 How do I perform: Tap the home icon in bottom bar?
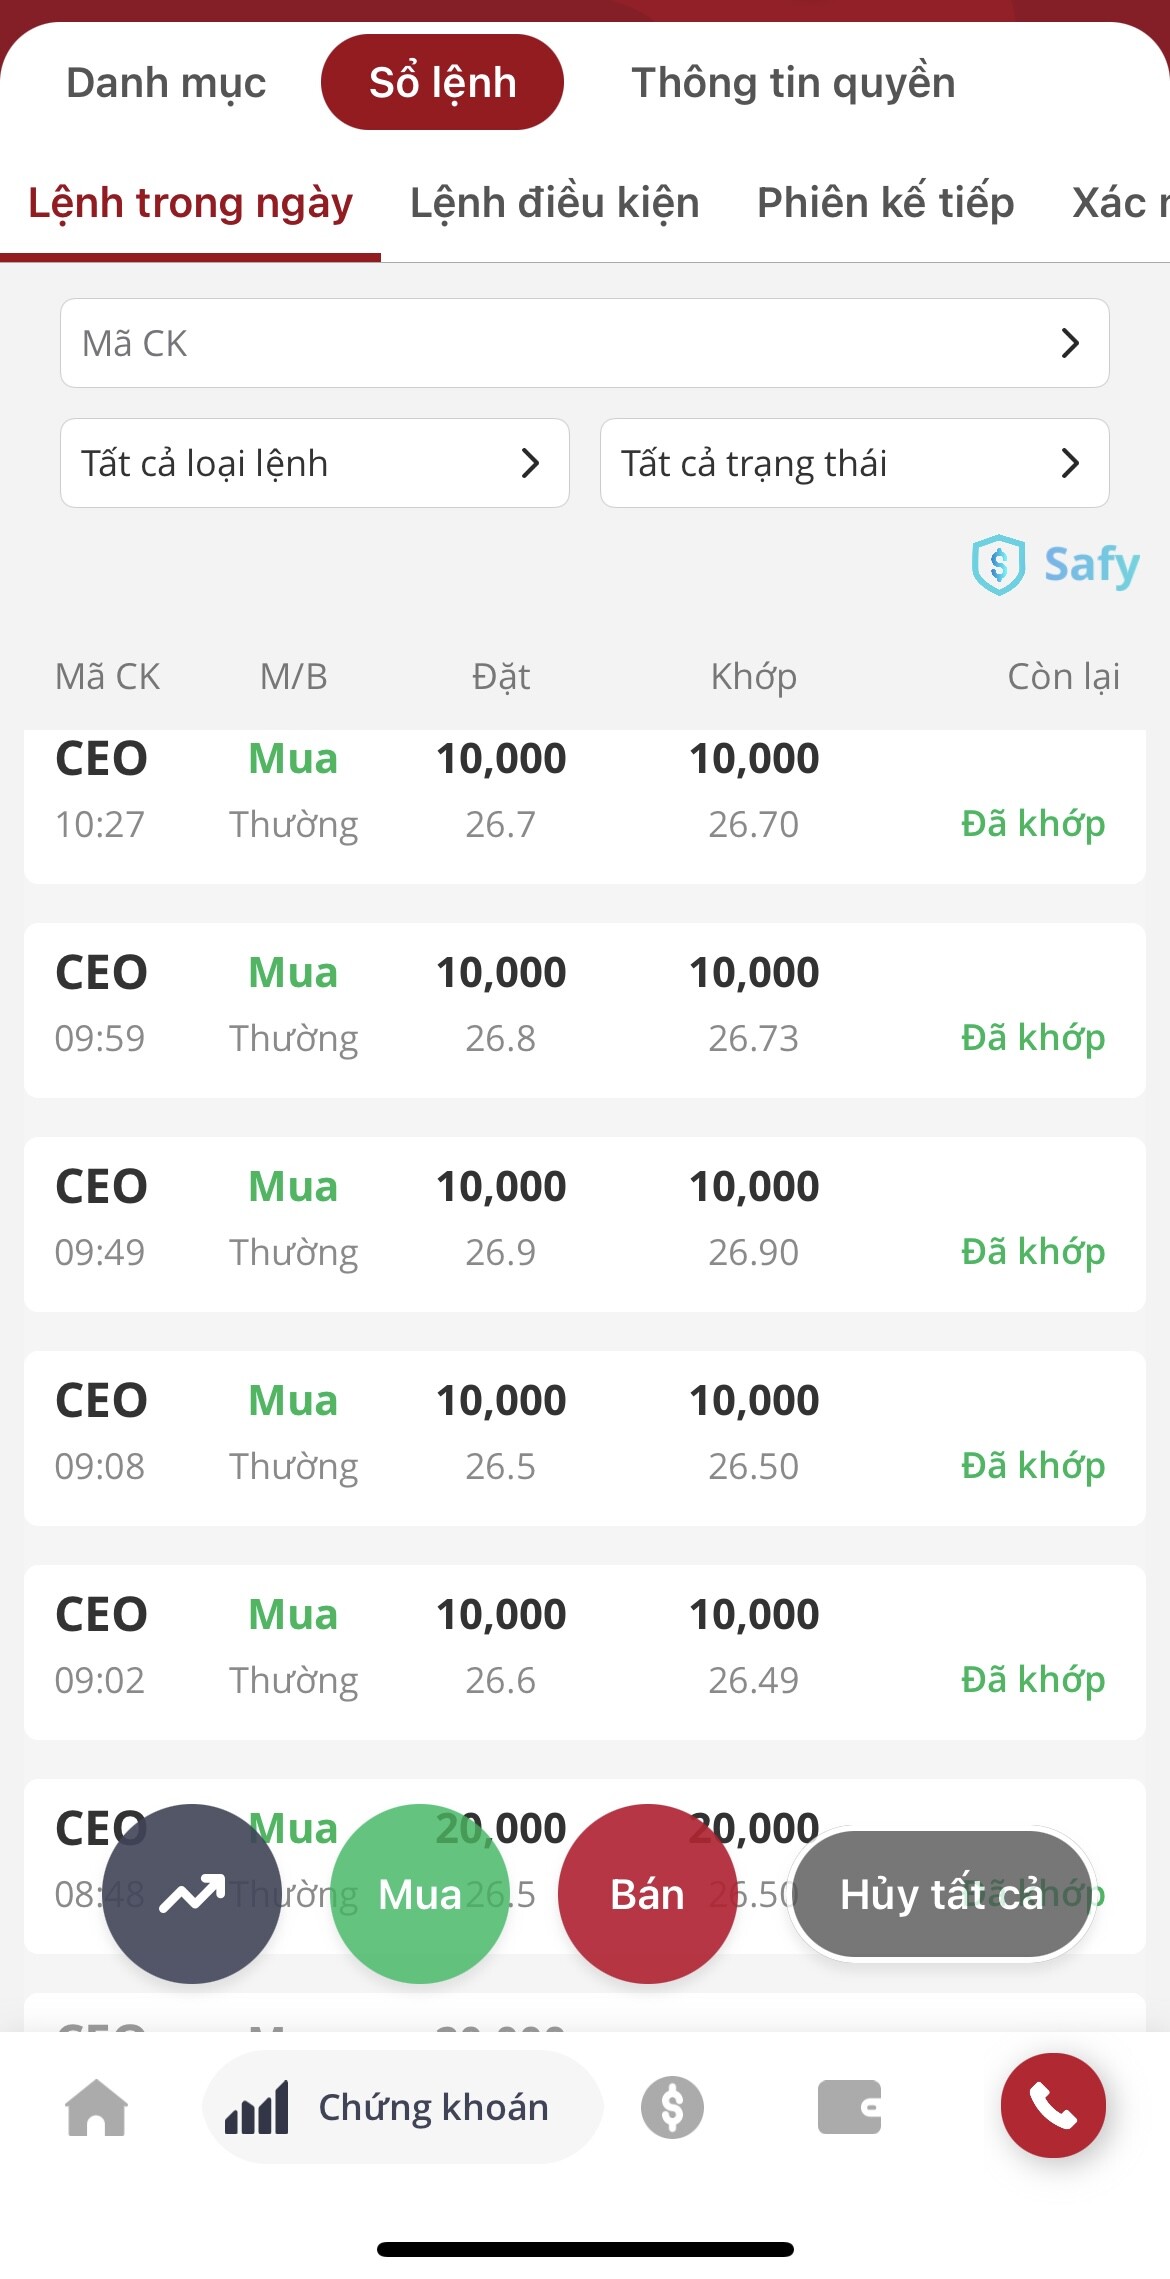coord(96,2107)
